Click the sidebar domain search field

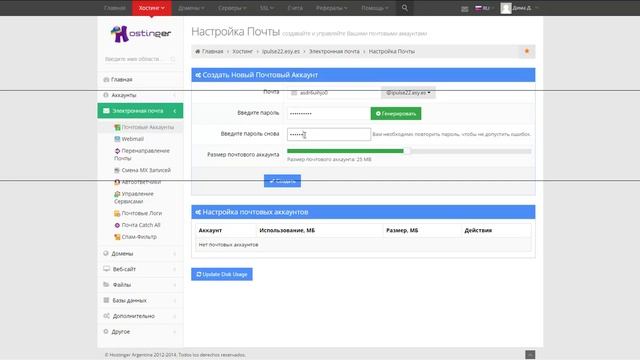point(140,59)
